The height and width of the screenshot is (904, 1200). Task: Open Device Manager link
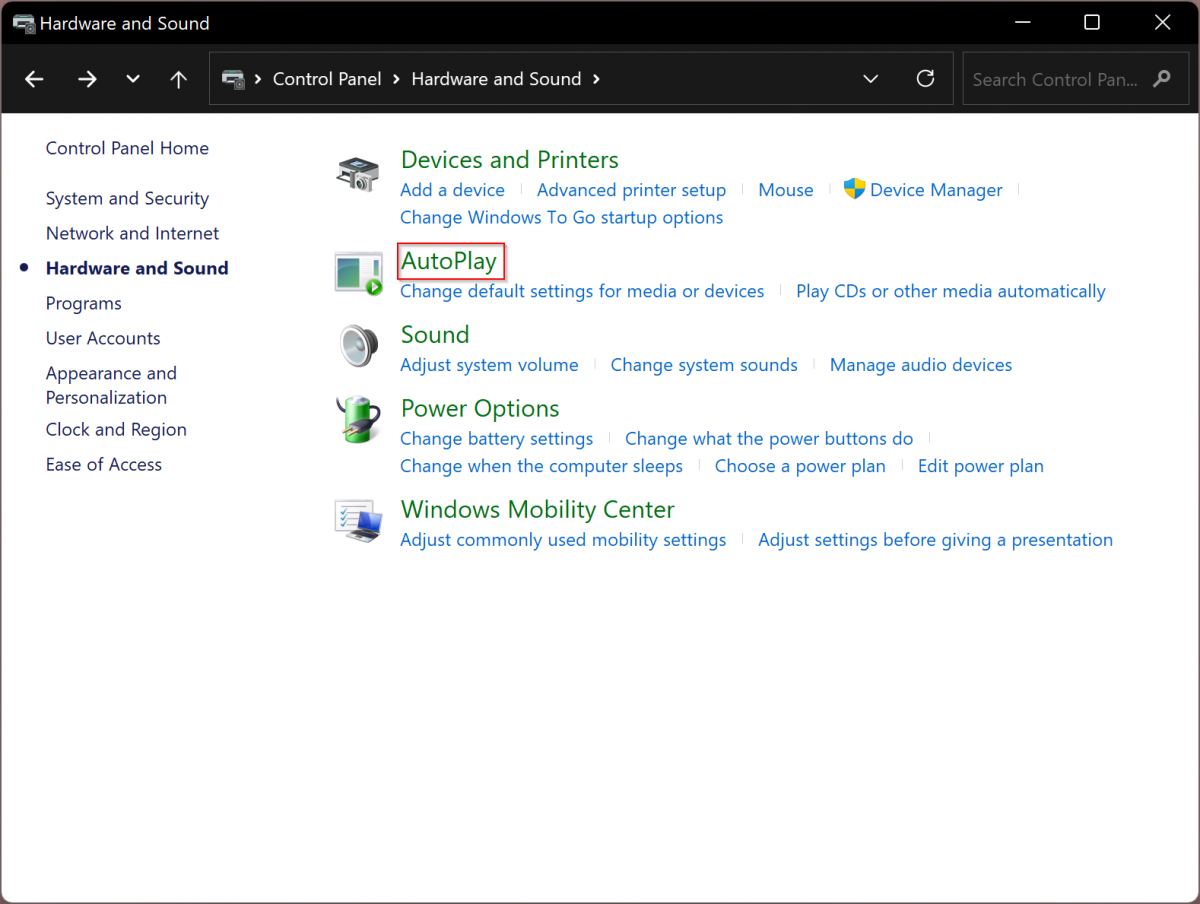pyautogui.click(x=936, y=190)
